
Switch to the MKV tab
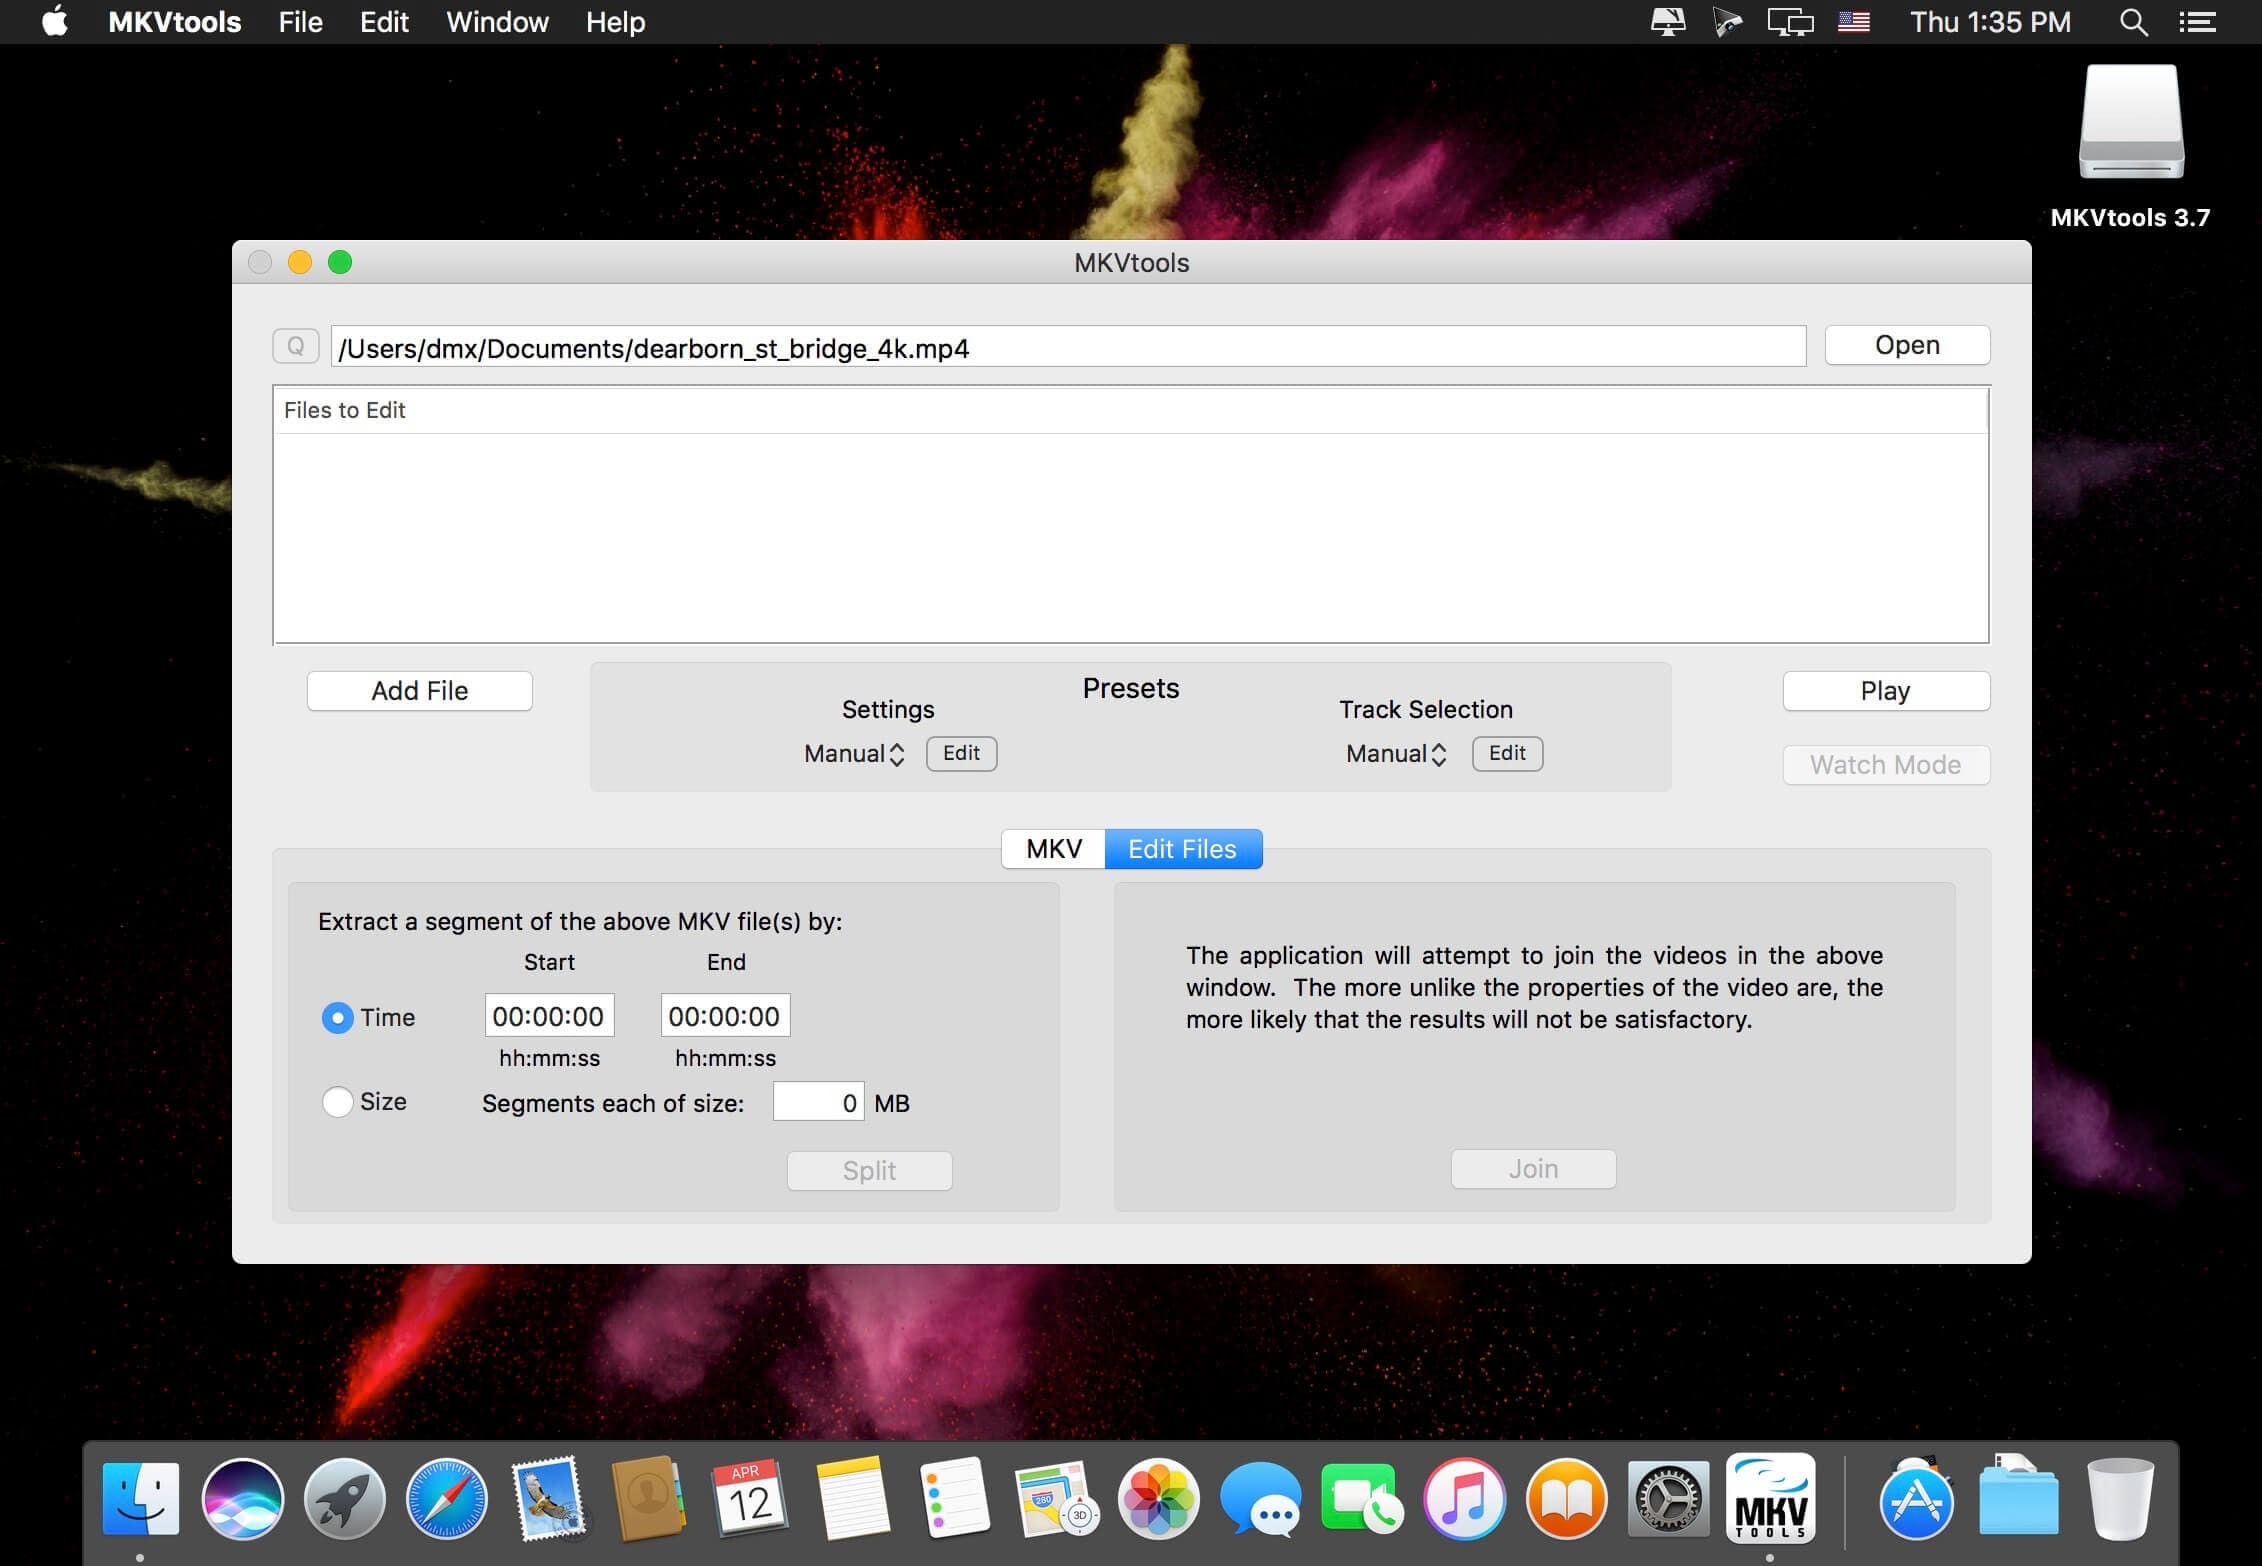click(1052, 848)
